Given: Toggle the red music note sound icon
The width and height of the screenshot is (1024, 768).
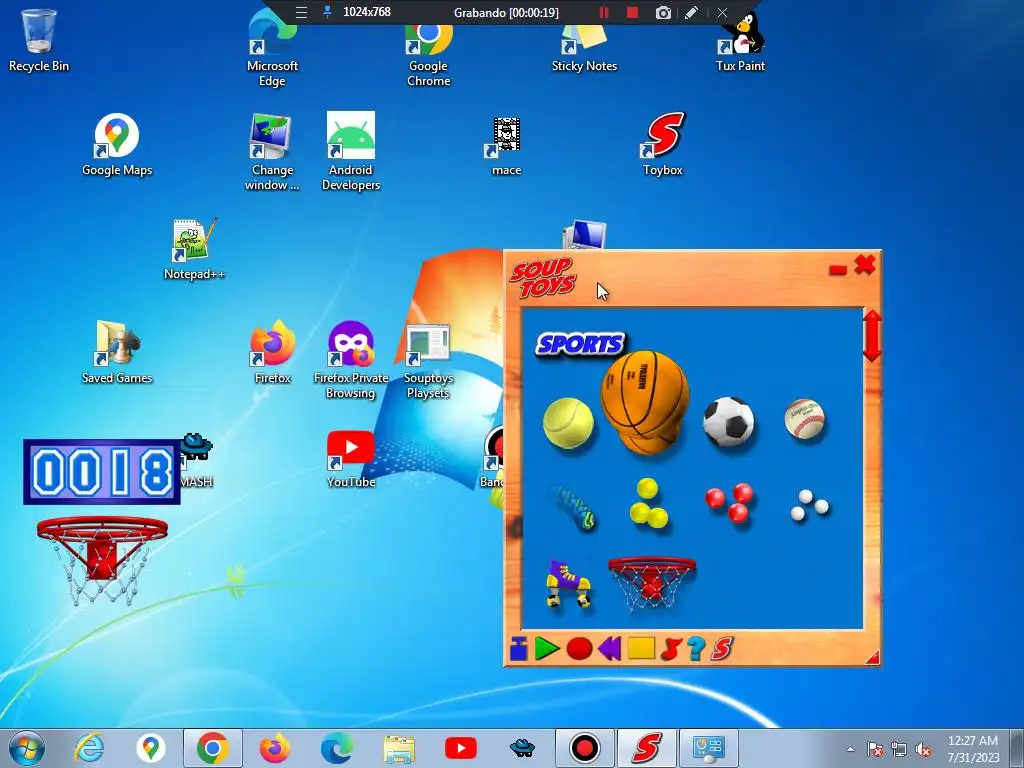Looking at the screenshot, I should [671, 649].
